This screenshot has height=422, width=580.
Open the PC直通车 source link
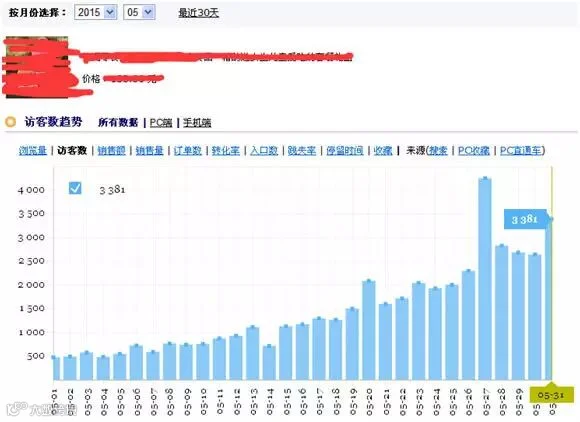pos(521,151)
